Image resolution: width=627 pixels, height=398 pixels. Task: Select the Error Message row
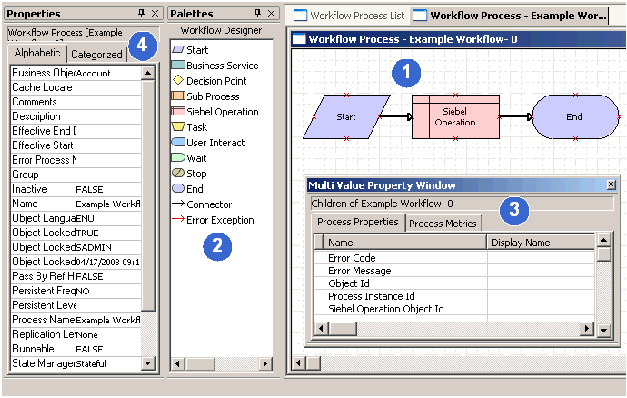point(454,271)
